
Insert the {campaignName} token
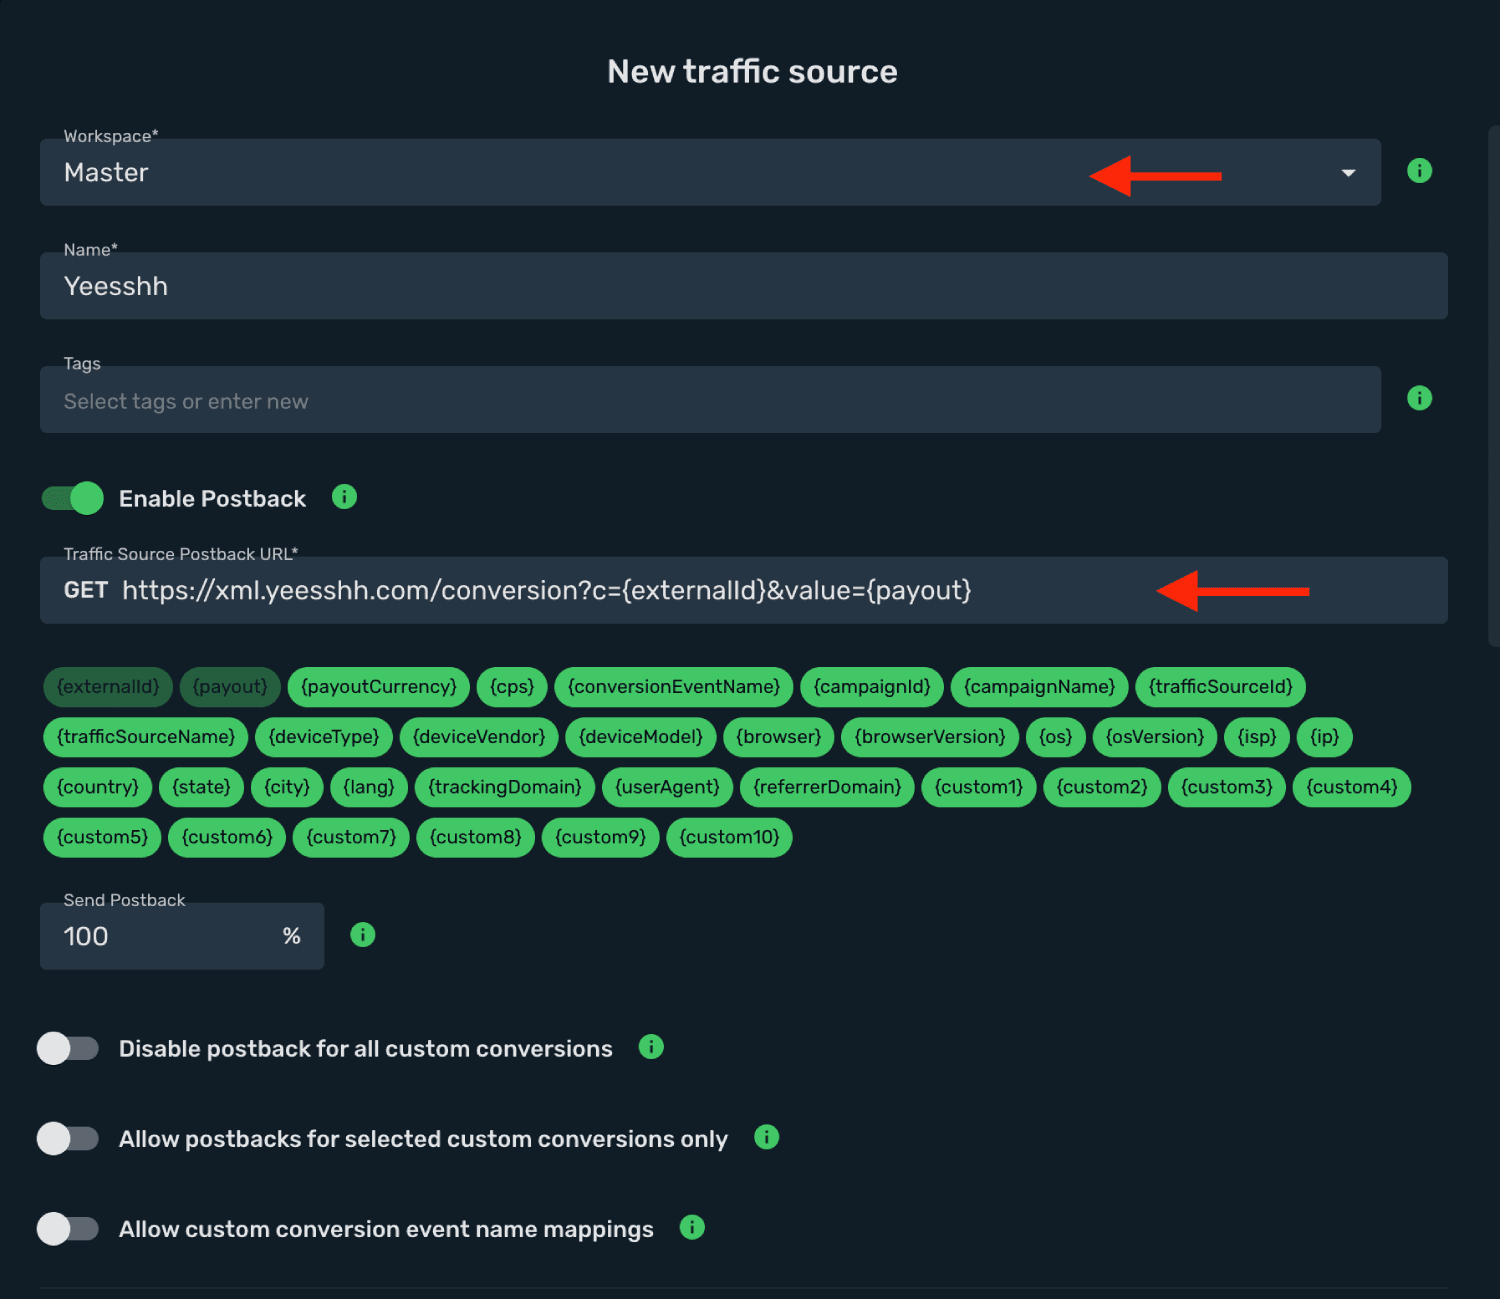[1039, 687]
